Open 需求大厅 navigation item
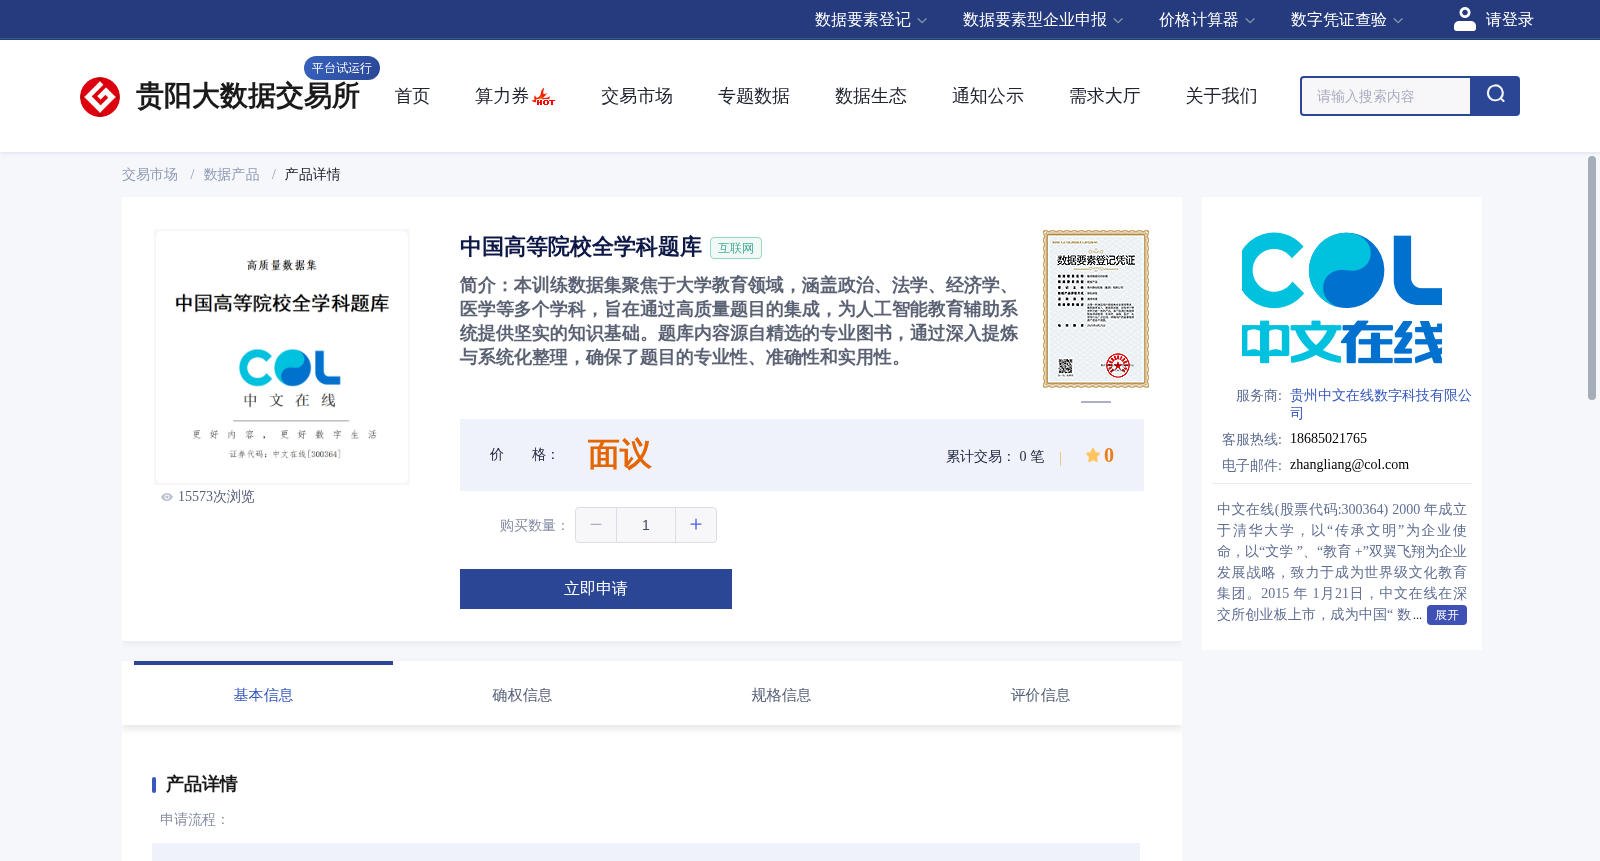 click(x=1105, y=96)
